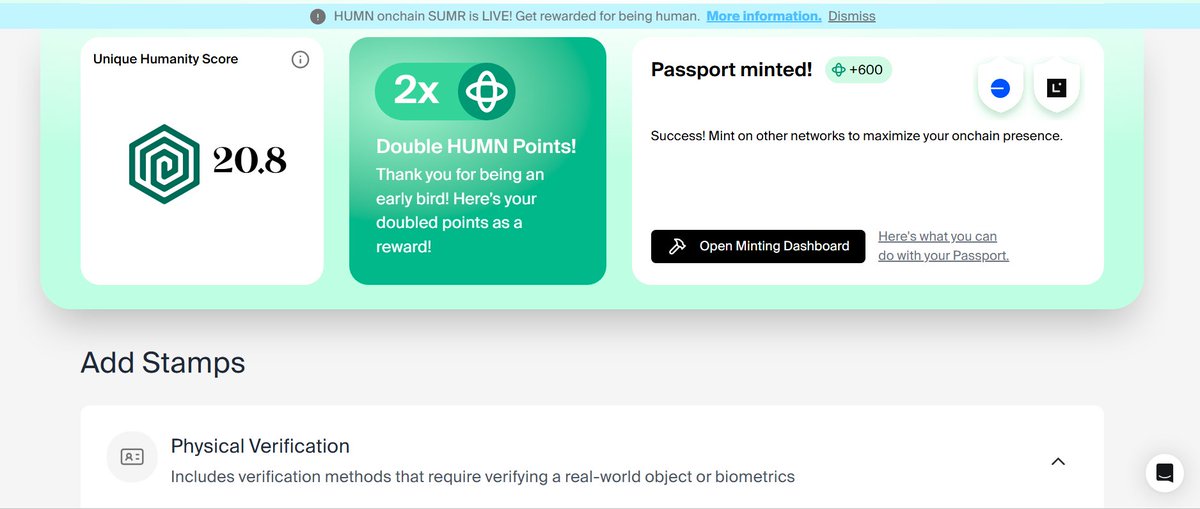1200x509 pixels.
Task: Click the Double HUMN Points card heading
Action: coord(476,146)
